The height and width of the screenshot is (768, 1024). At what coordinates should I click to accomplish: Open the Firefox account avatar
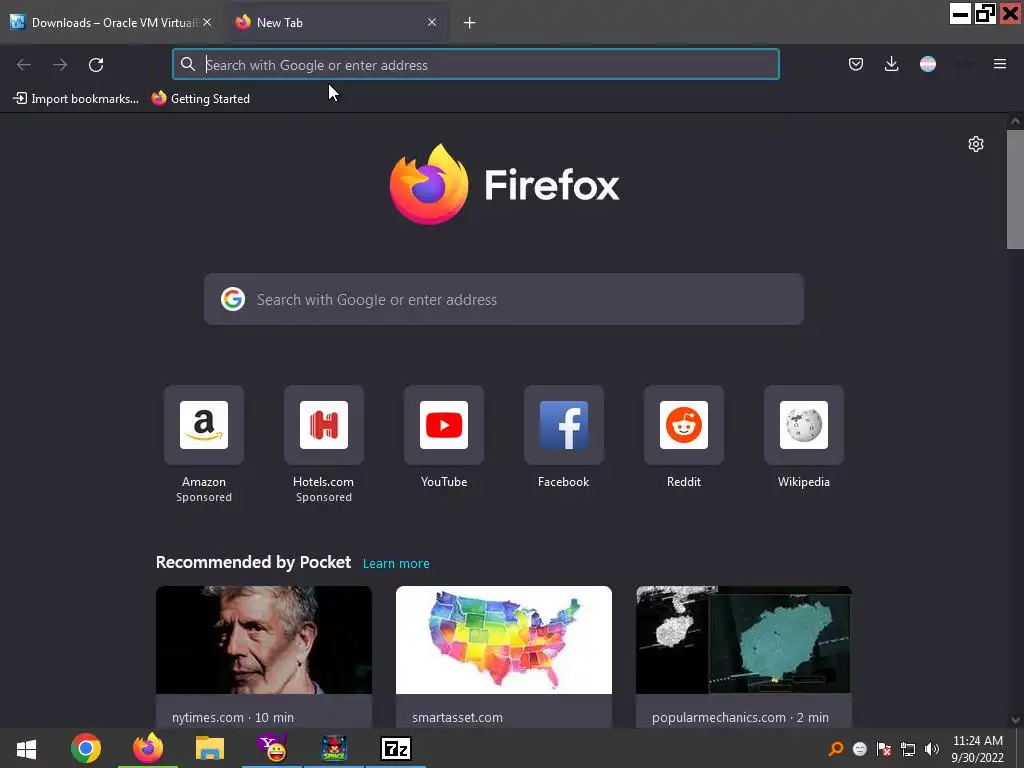click(927, 64)
